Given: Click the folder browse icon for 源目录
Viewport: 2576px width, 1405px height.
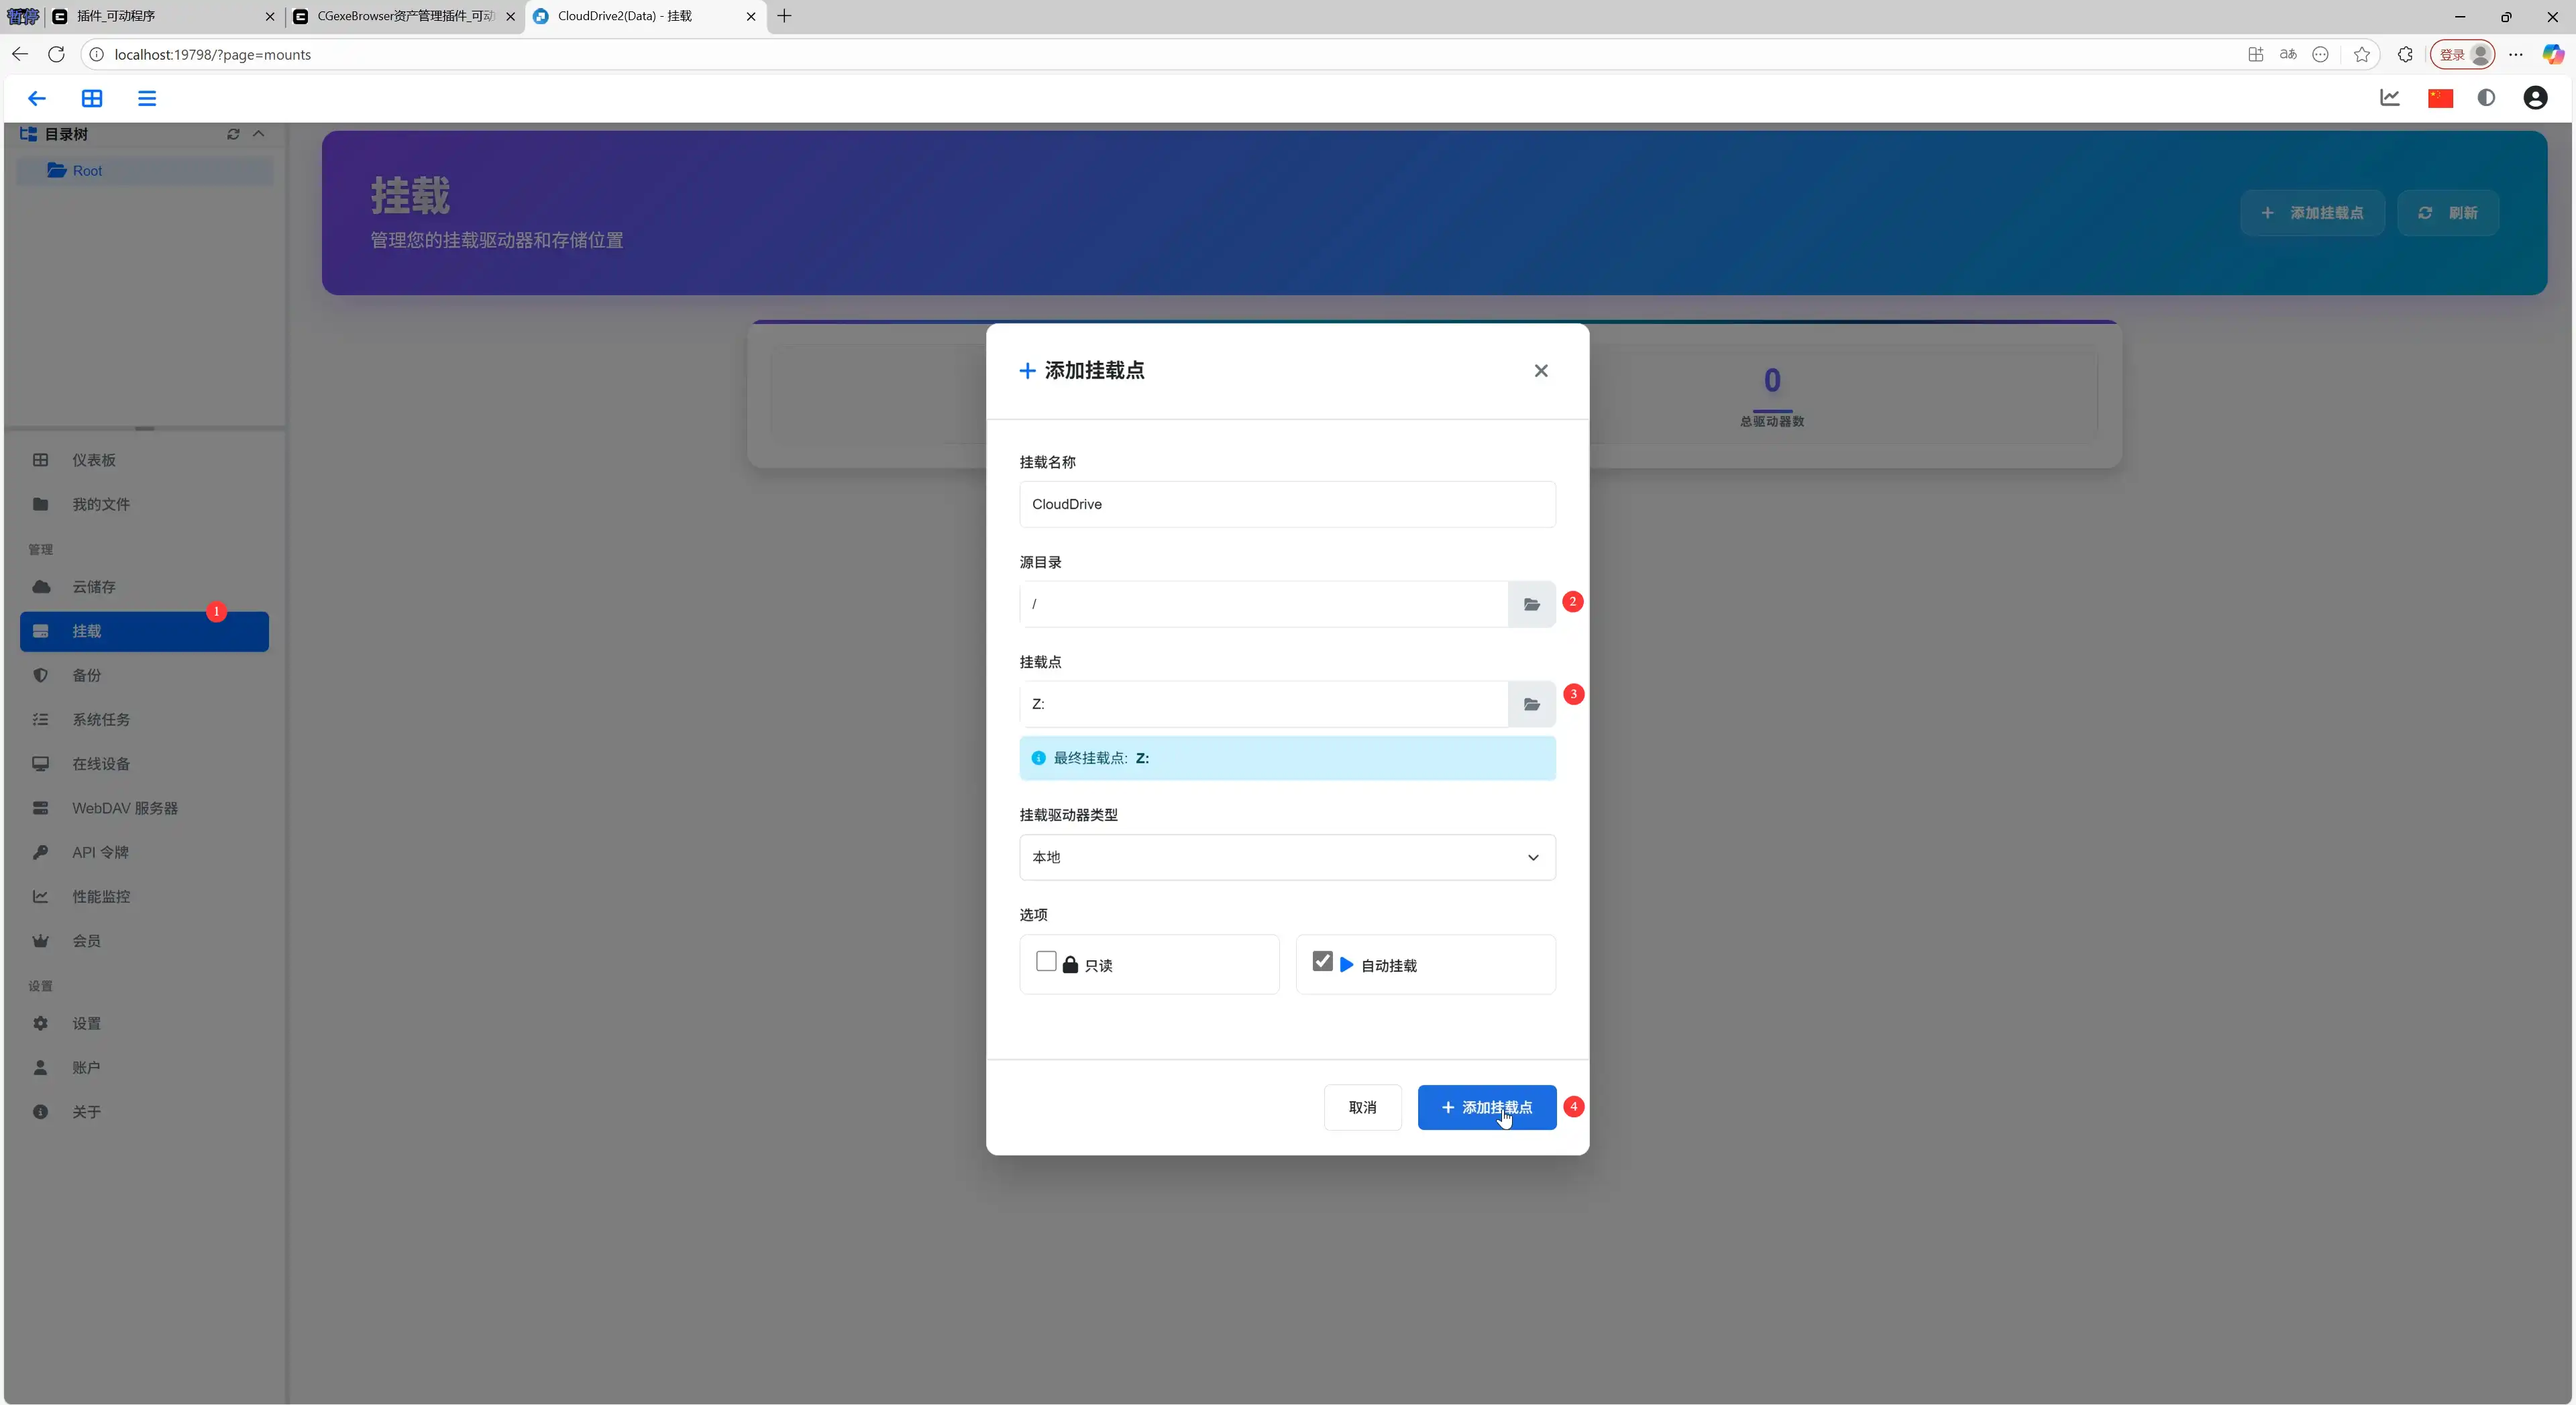Looking at the screenshot, I should click(x=1531, y=604).
